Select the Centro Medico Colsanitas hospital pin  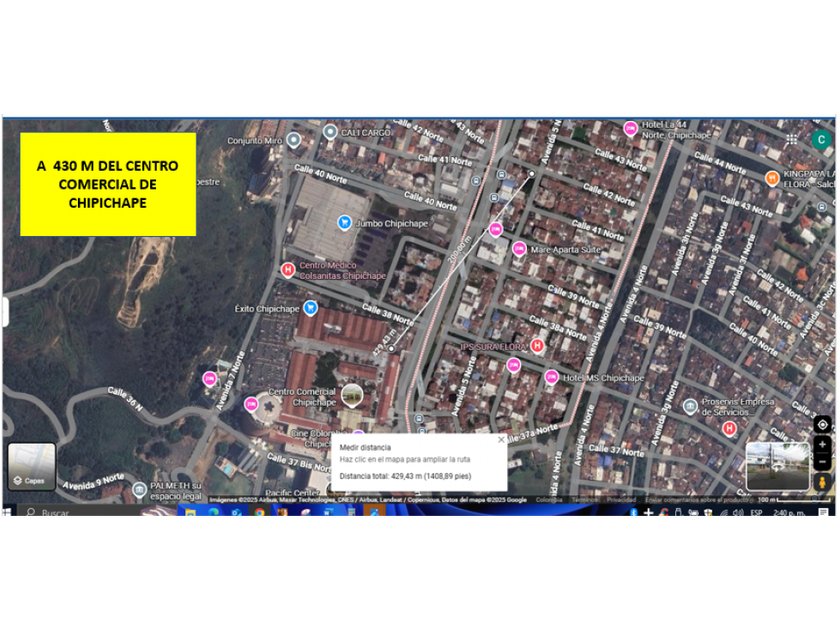pyautogui.click(x=288, y=269)
